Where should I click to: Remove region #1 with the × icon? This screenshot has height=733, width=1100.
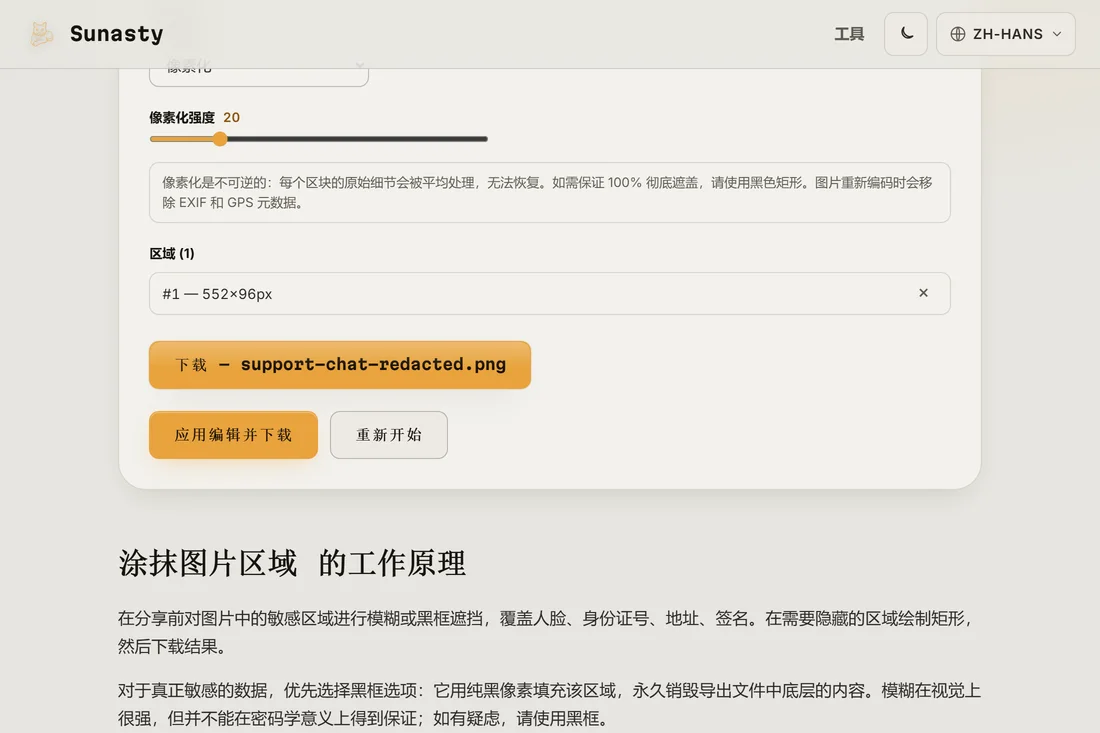(923, 293)
